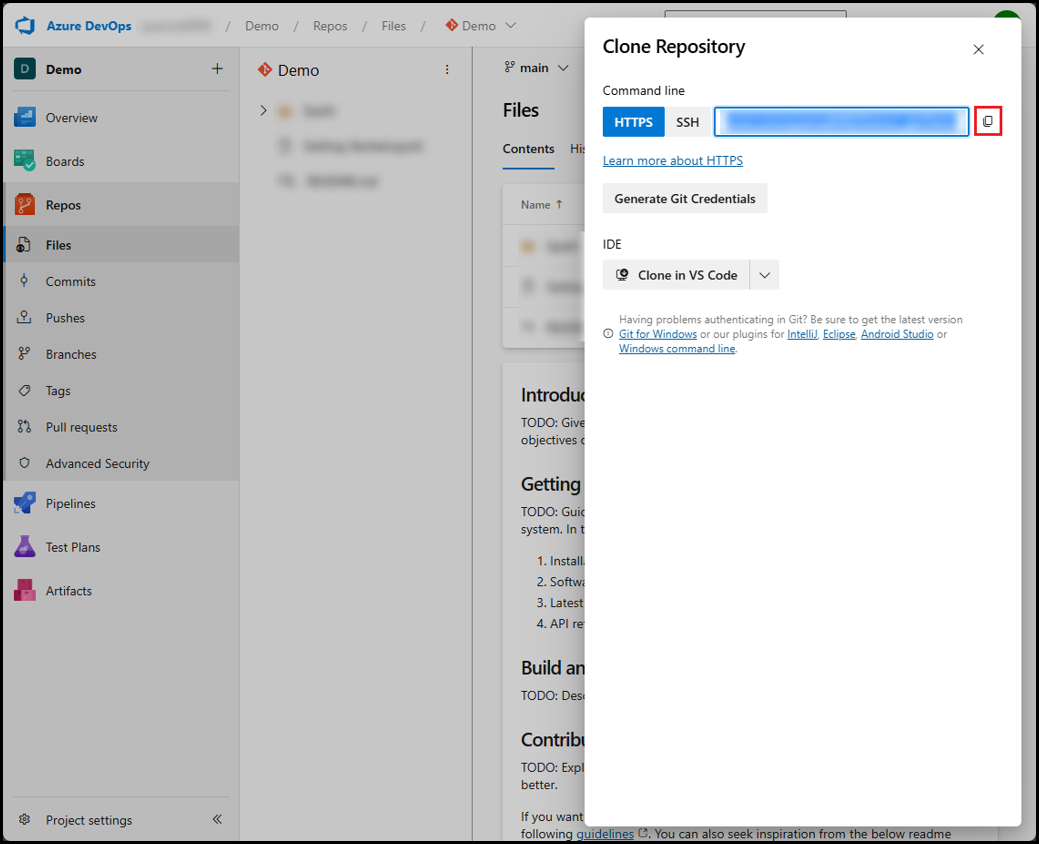Open the guidelines link in the readme
Image resolution: width=1039 pixels, height=844 pixels.
tap(605, 834)
